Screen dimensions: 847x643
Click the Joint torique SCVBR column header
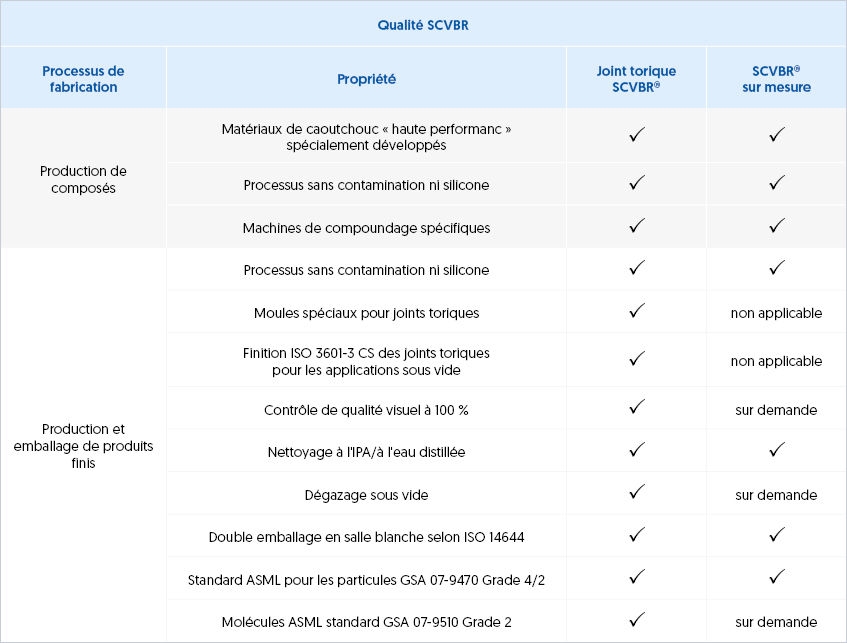(636, 79)
